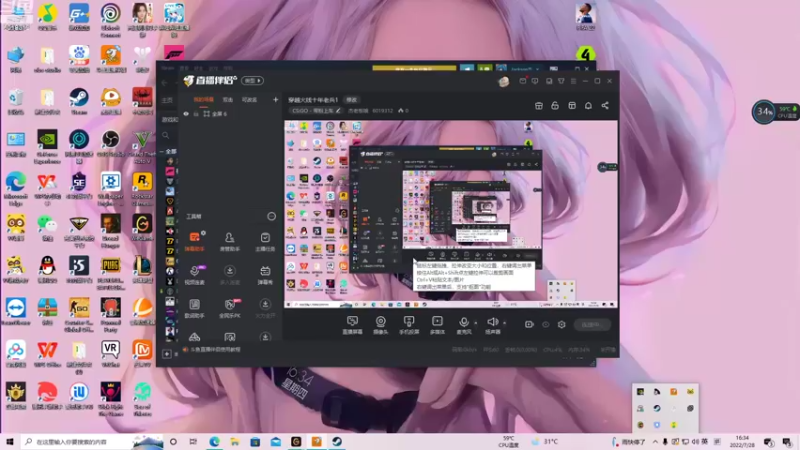The width and height of the screenshot is (800, 450).
Task: Add a Camera source
Action: tap(381, 325)
